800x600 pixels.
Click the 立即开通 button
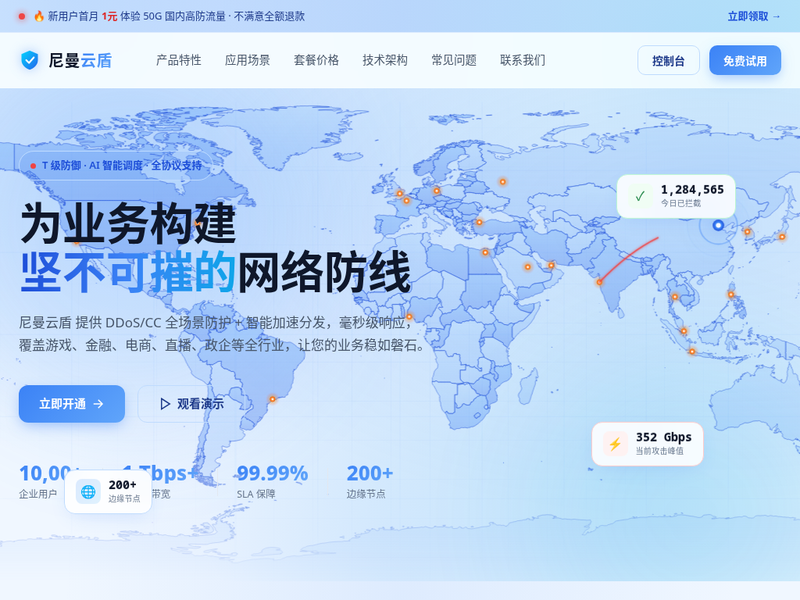coord(72,404)
